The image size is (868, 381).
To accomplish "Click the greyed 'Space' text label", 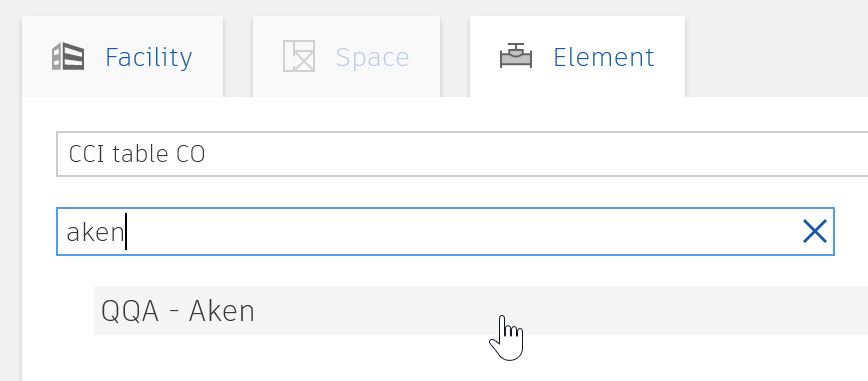I will click(x=372, y=57).
